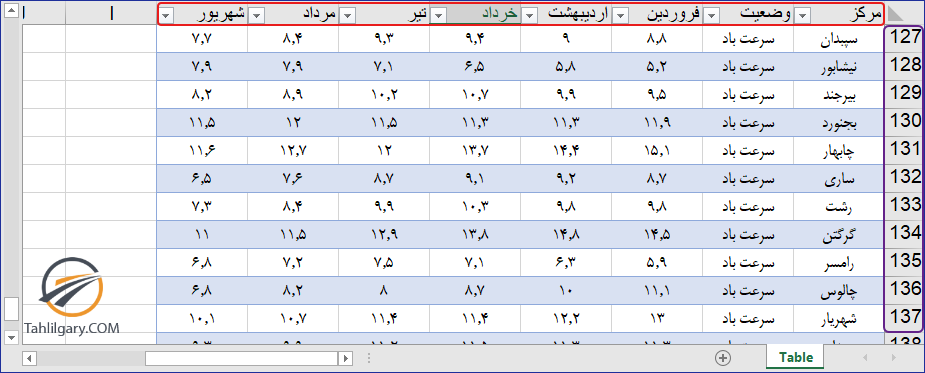Open filter dropdown for تیر column
The height and width of the screenshot is (373, 925).
347,16
